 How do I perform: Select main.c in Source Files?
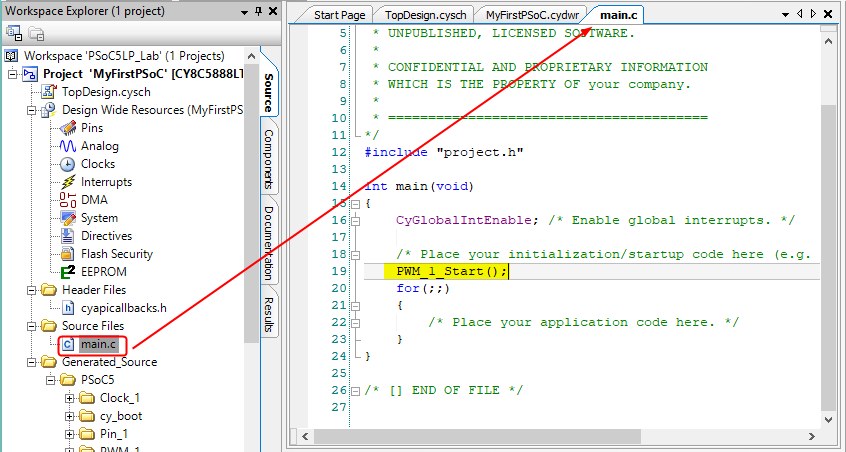[98, 344]
